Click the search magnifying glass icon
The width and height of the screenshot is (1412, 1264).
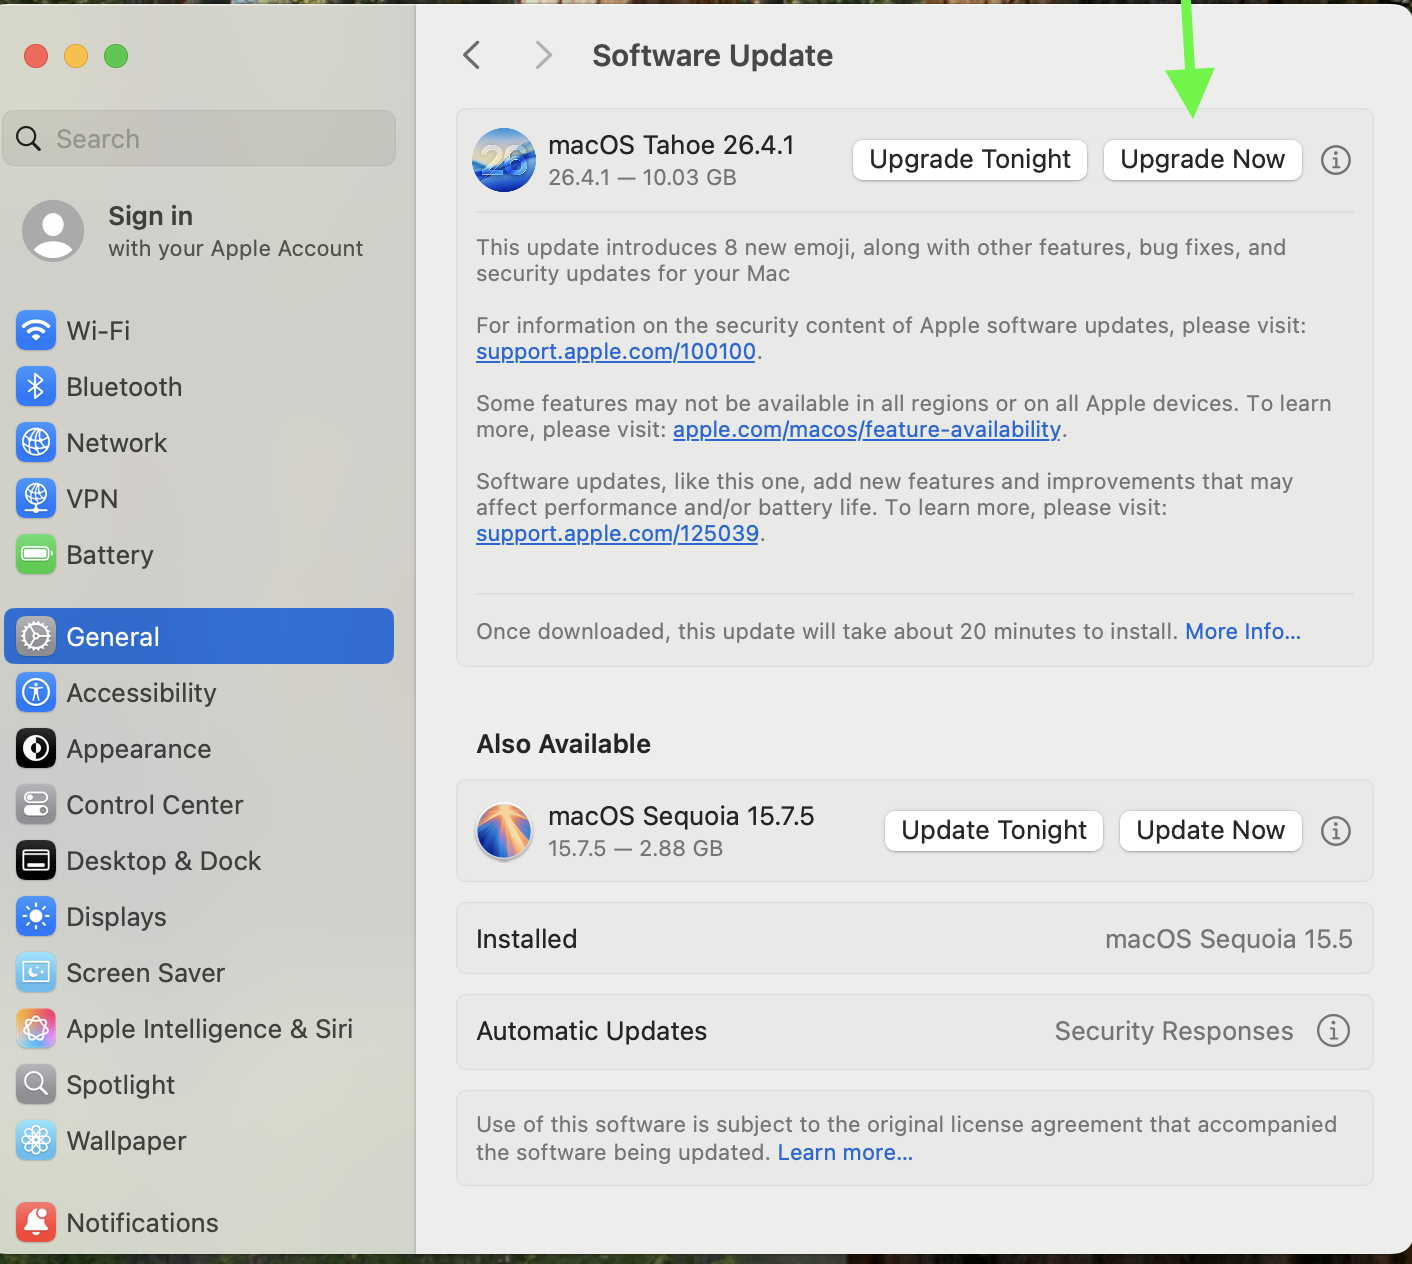(29, 138)
